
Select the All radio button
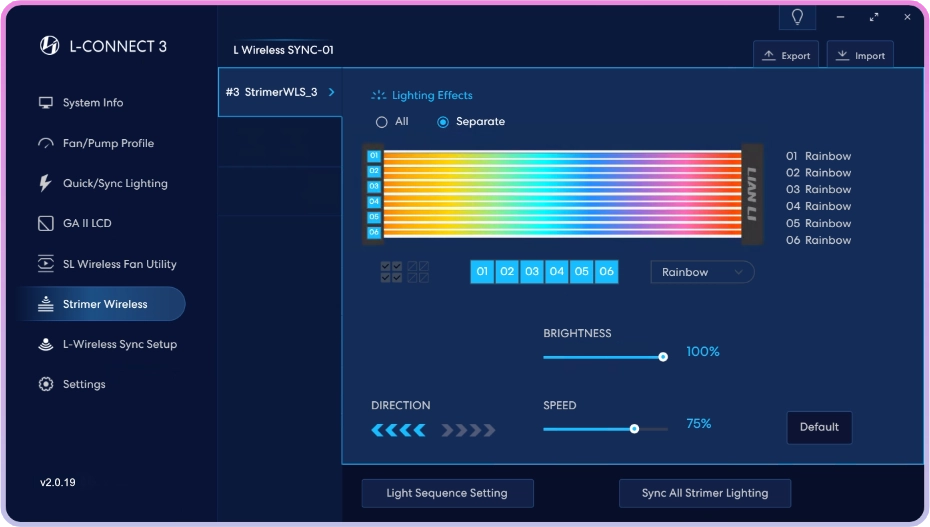coord(381,122)
